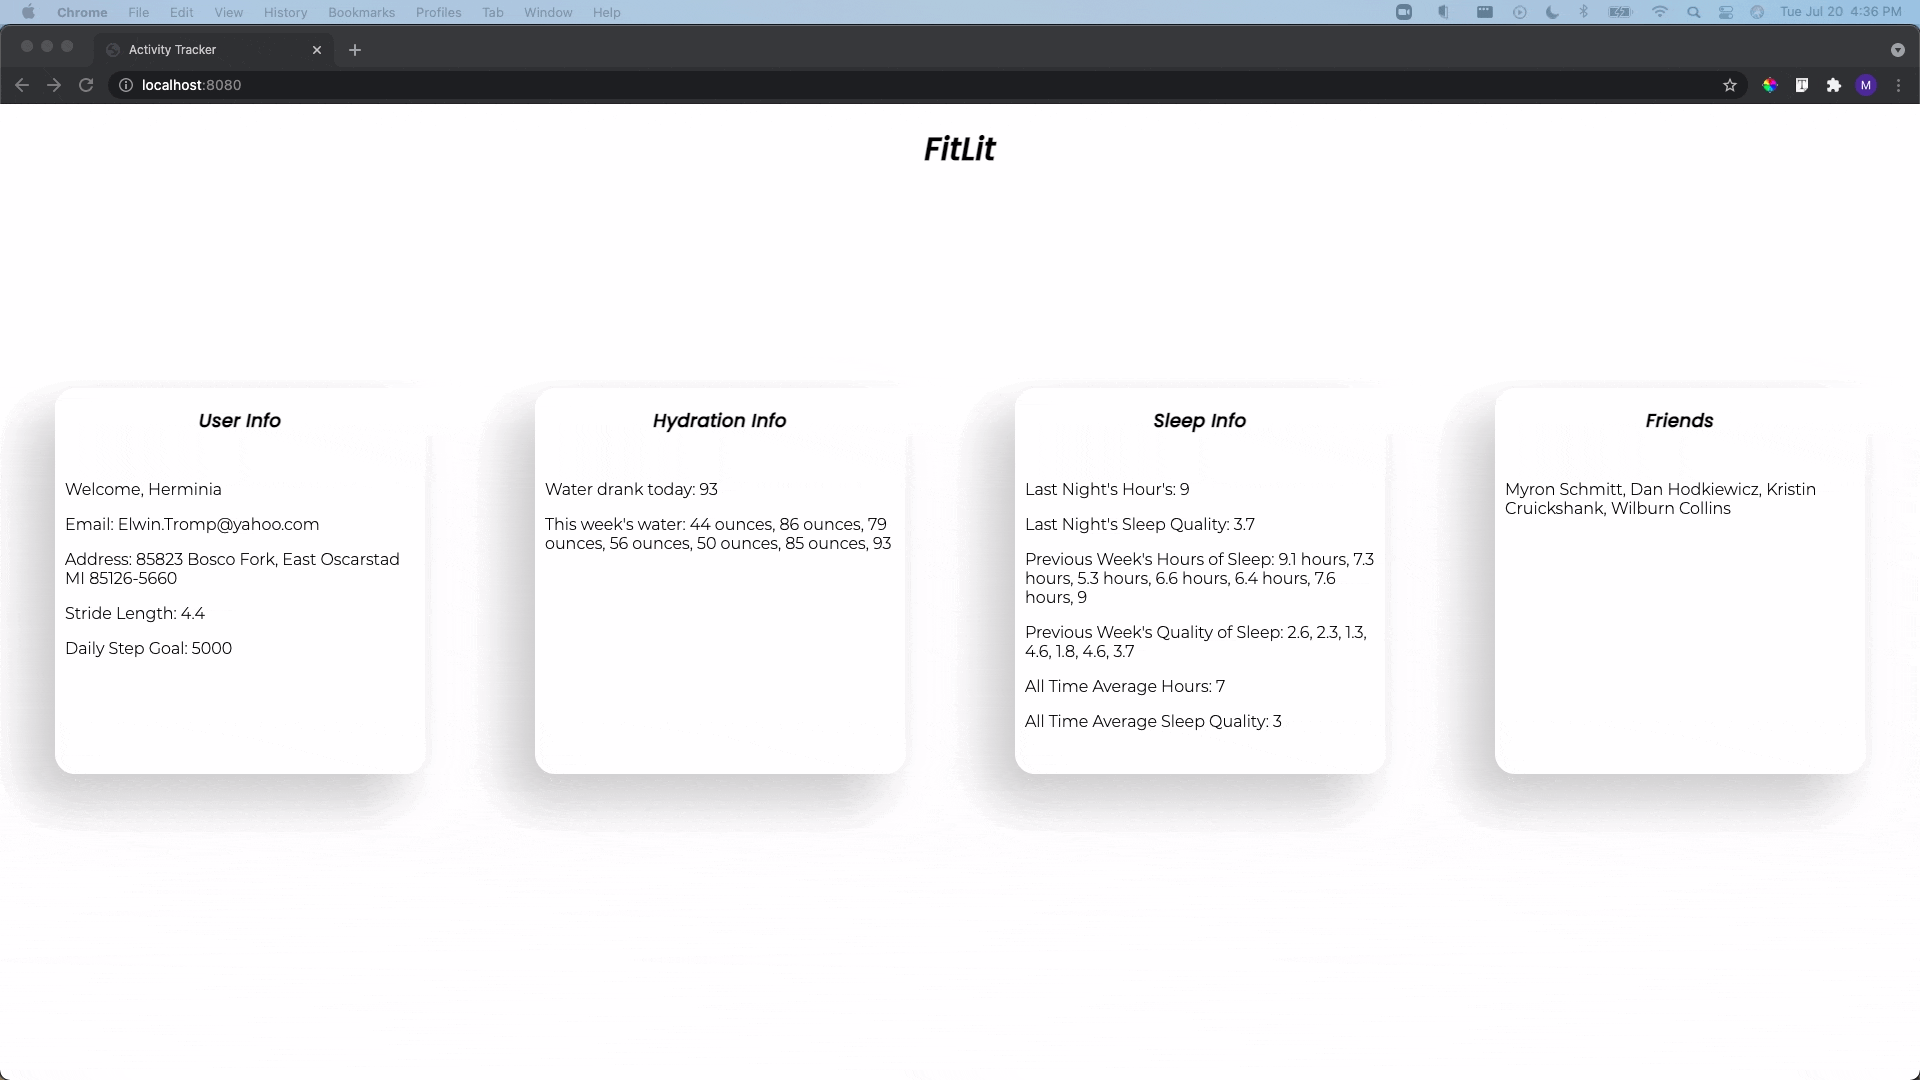This screenshot has height=1080, width=1920.
Task: Click the search magnifier icon
Action: click(1695, 12)
